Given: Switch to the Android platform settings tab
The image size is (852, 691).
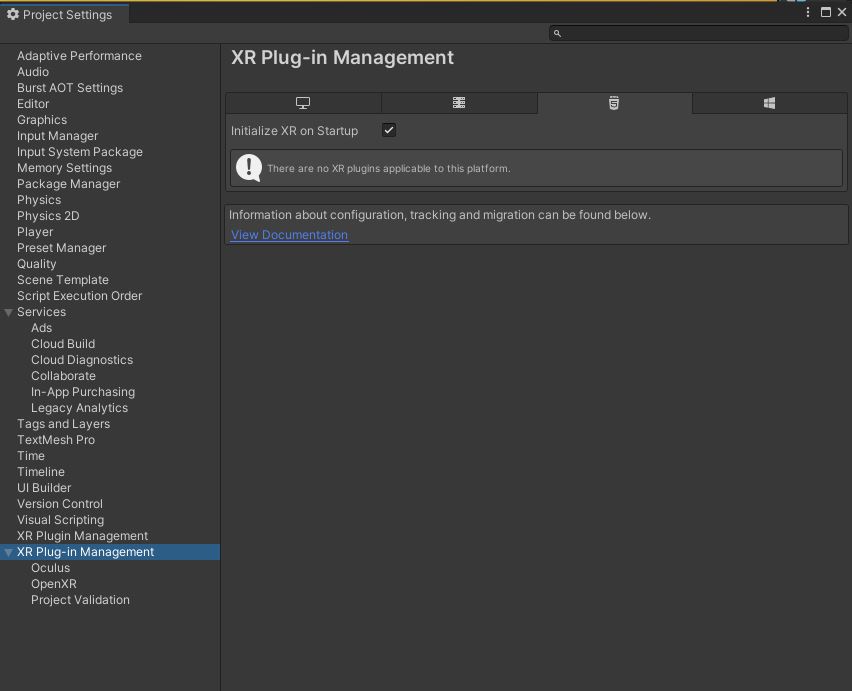Looking at the screenshot, I should click(459, 103).
